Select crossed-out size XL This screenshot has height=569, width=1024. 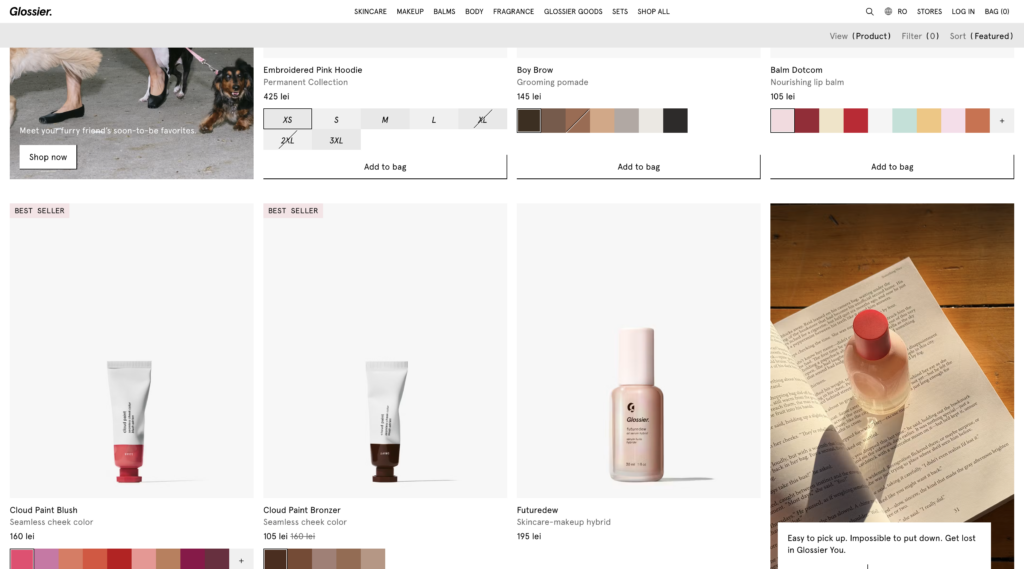coord(483,120)
